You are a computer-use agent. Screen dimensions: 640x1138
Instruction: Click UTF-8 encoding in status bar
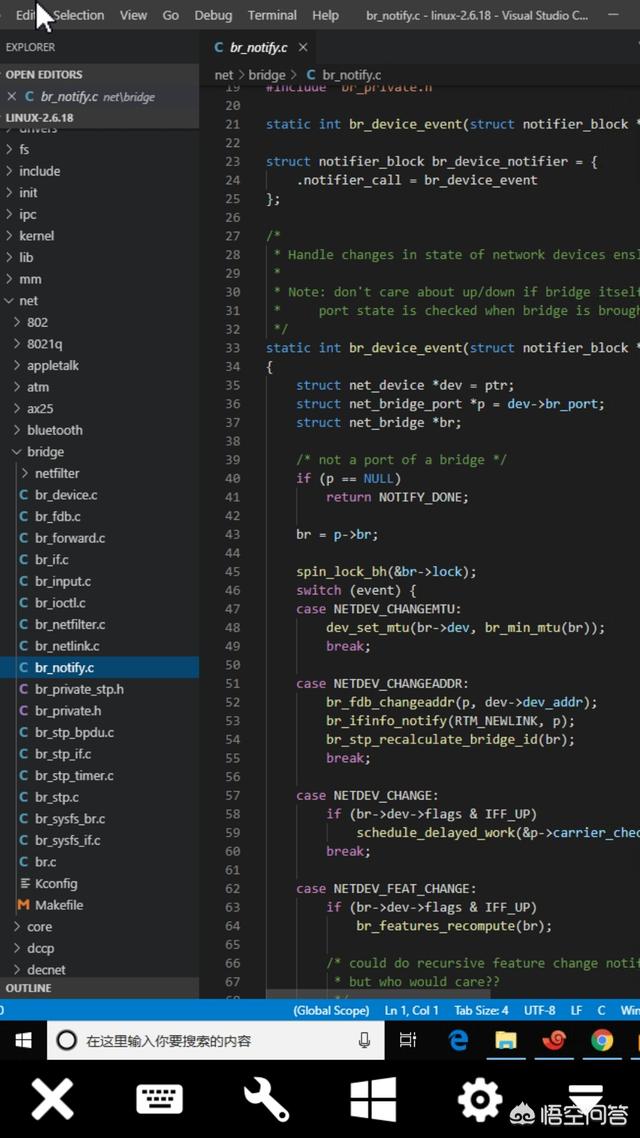point(539,1010)
